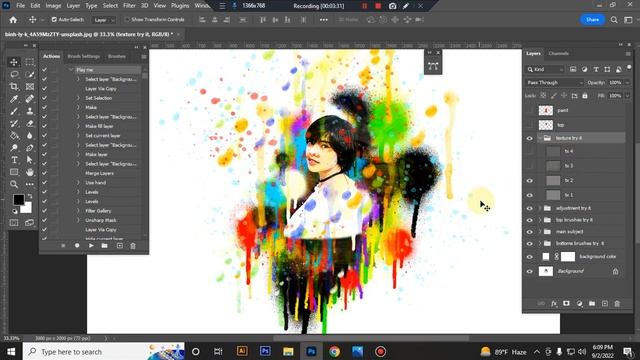Toggle the Auto-Select checkbox
Image resolution: width=640 pixels, height=360 pixels.
54,20
